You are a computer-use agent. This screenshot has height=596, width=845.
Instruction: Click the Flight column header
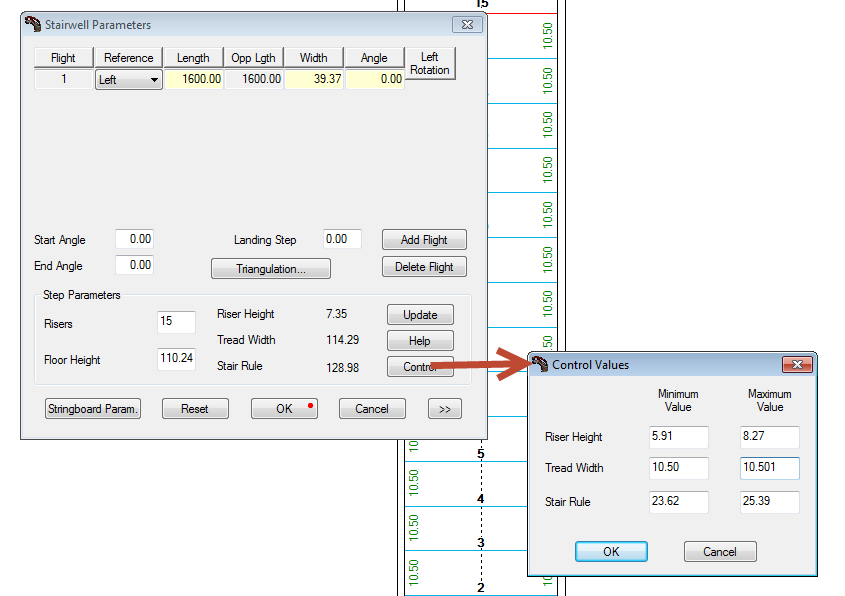(x=63, y=58)
